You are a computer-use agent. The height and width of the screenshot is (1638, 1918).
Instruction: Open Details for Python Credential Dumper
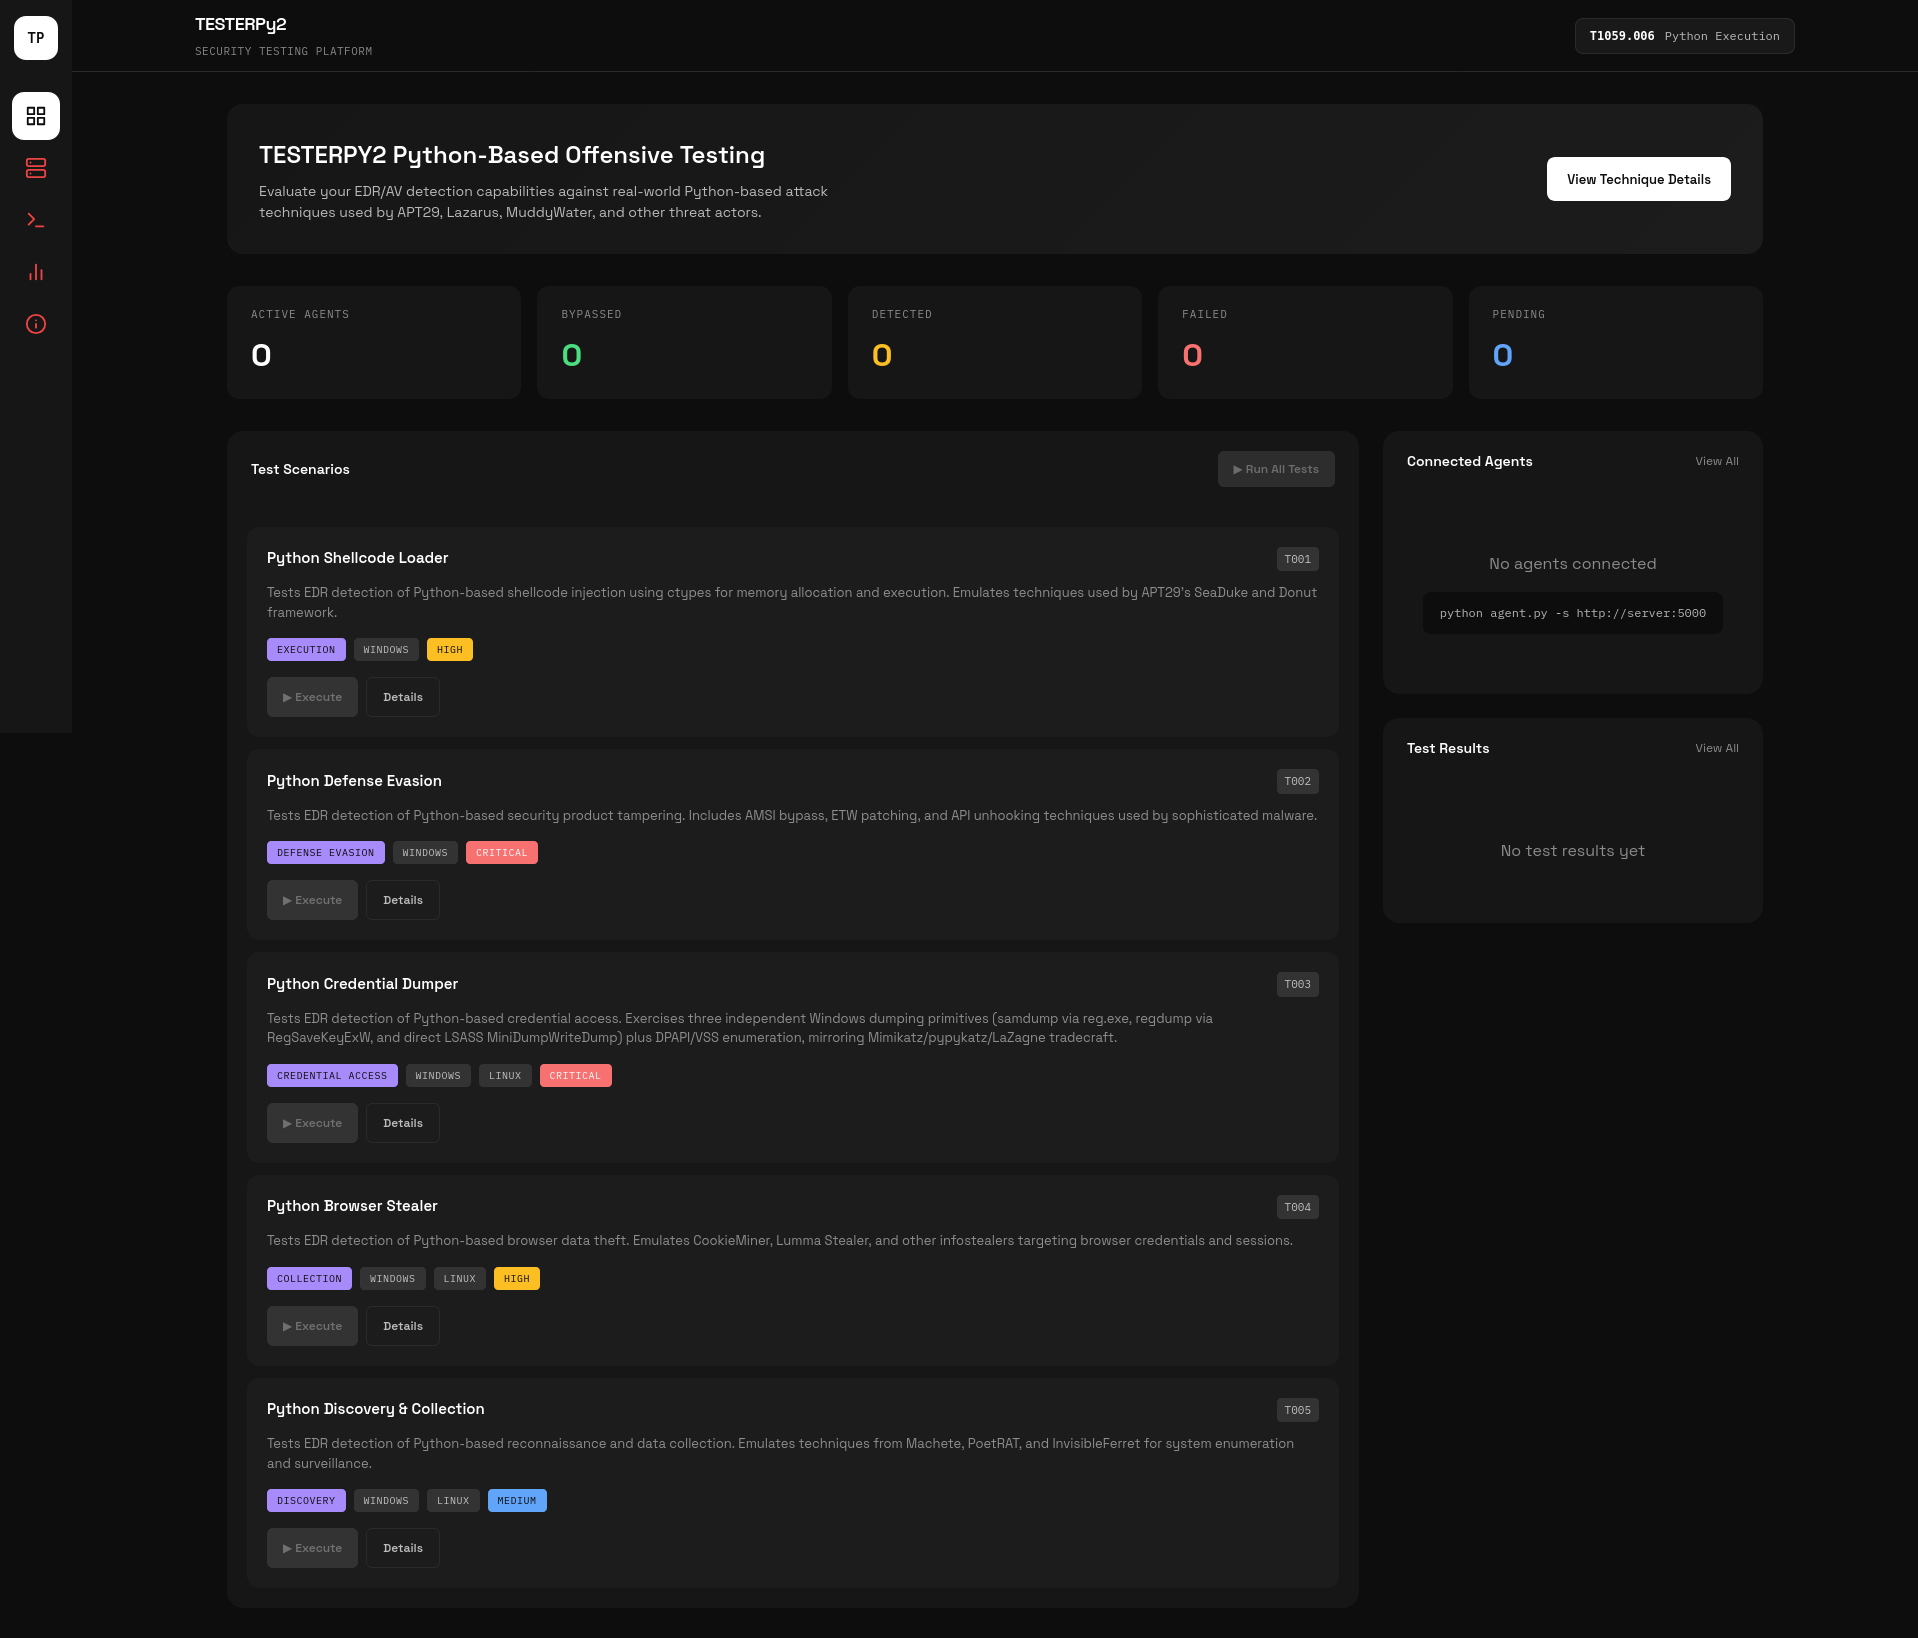[403, 1123]
